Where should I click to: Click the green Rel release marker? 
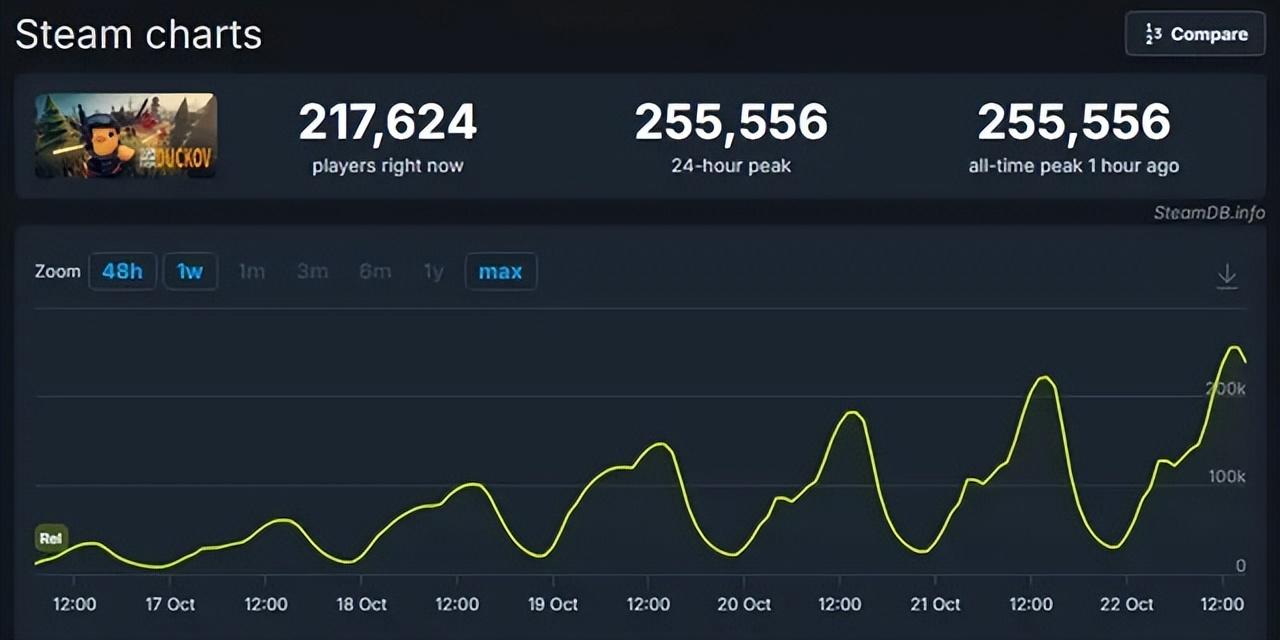pyautogui.click(x=51, y=538)
